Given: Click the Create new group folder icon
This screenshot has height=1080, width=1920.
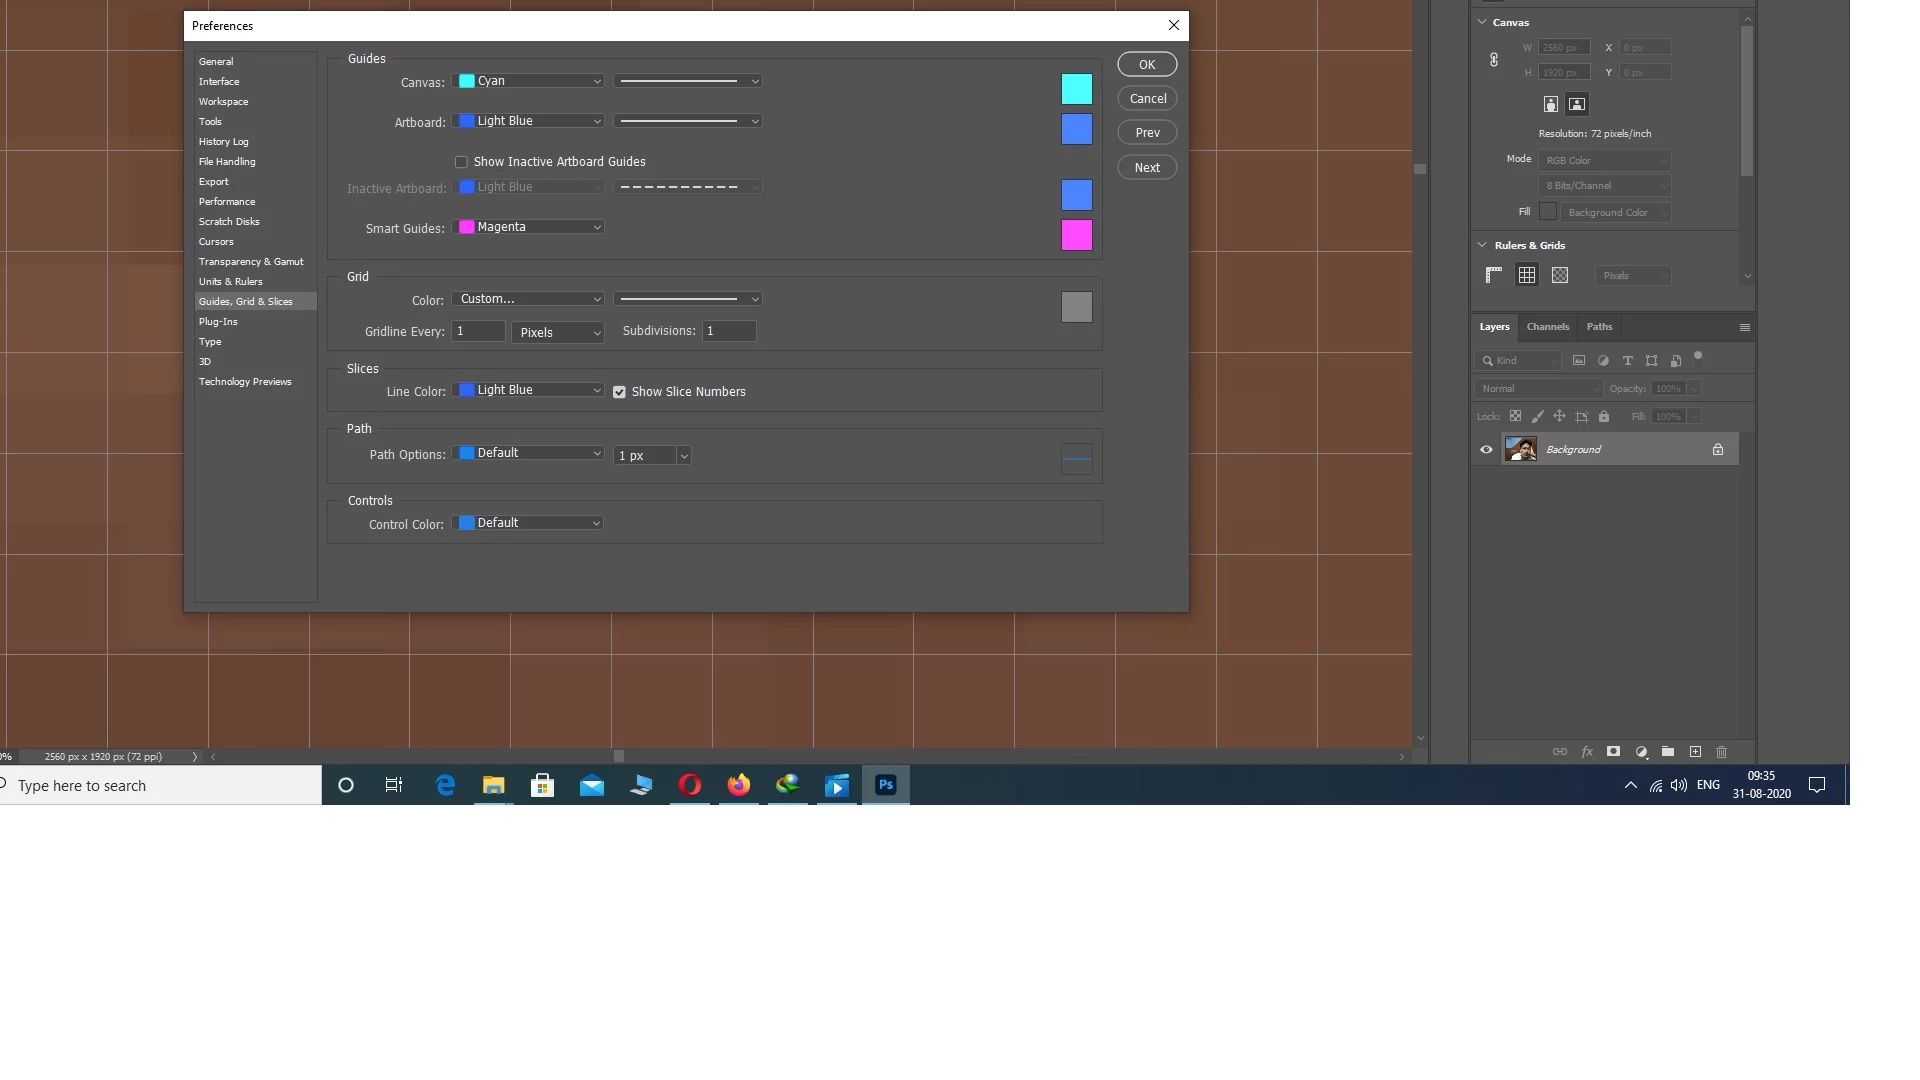Looking at the screenshot, I should tap(1668, 752).
